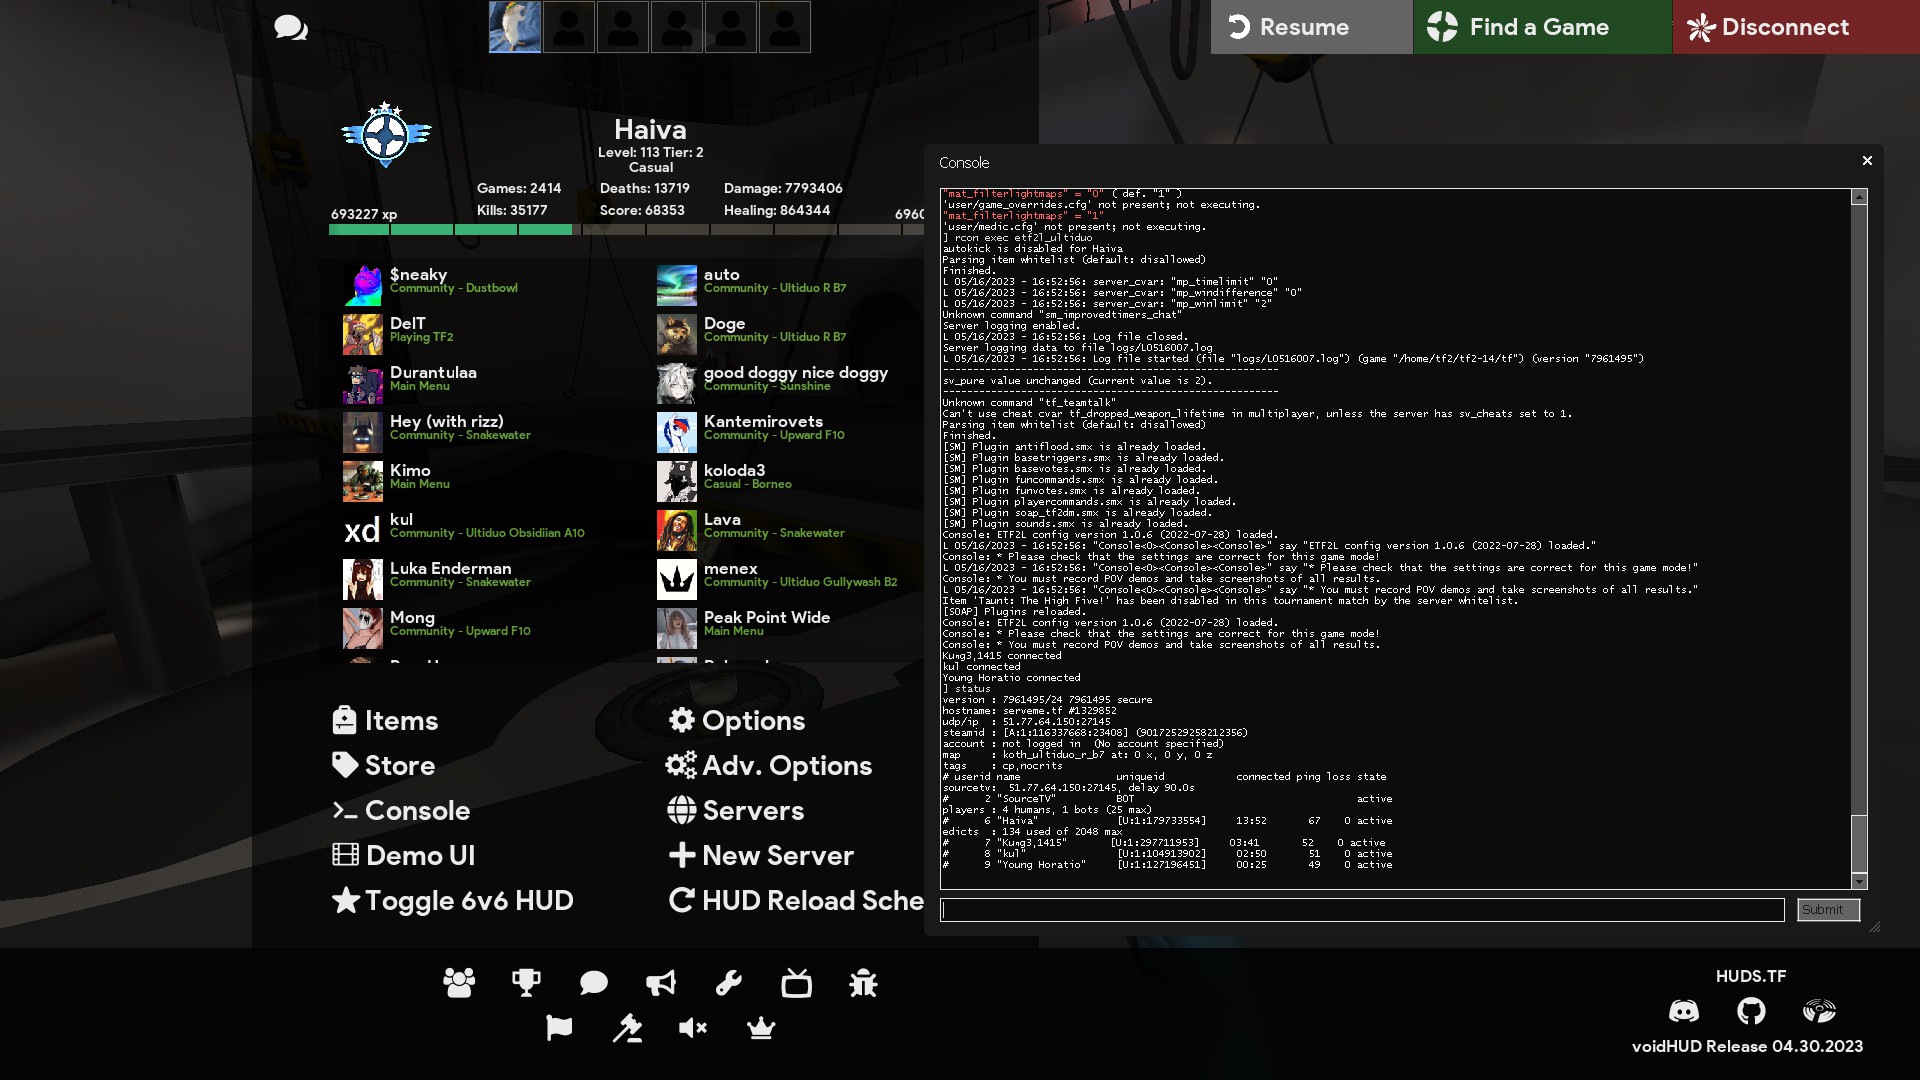Click the speech bubble icon in bottom toolbar
This screenshot has height=1080, width=1920.
point(594,983)
